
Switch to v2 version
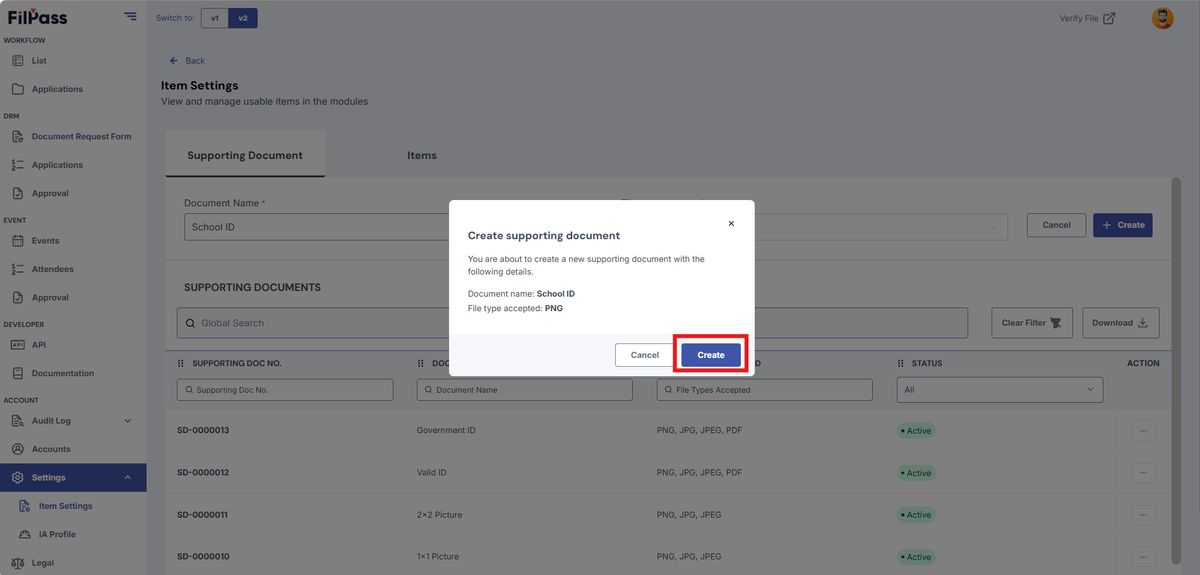click(243, 18)
